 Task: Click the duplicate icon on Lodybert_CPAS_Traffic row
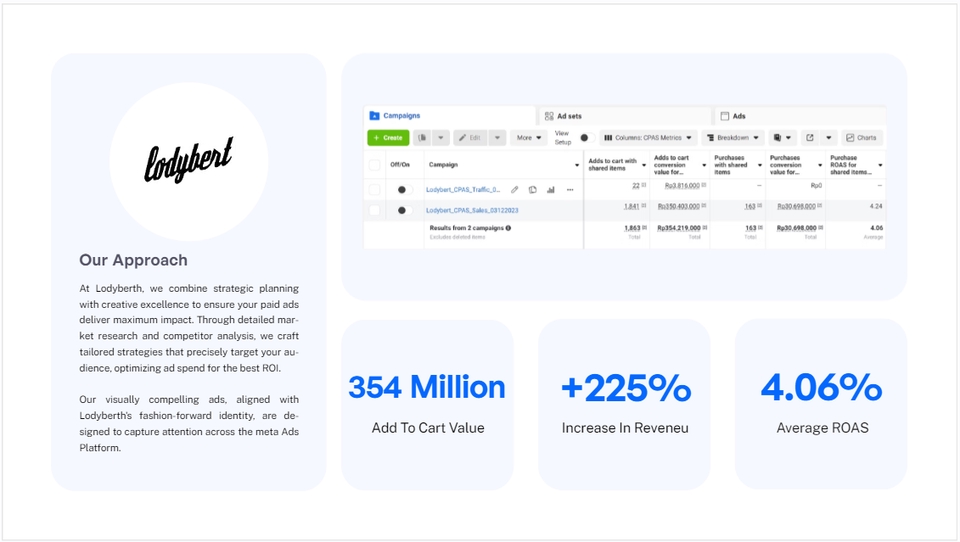click(533, 190)
